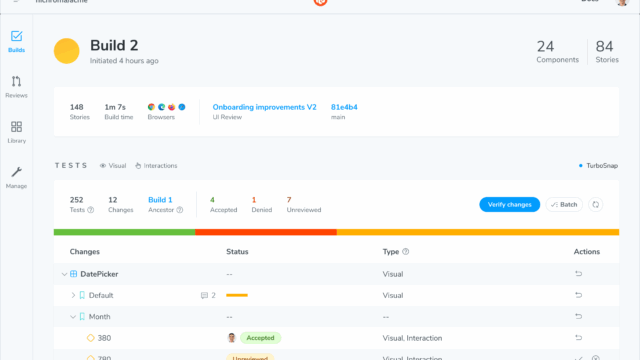Click the diamond icon next to 380
The height and width of the screenshot is (360, 640).
(91, 338)
